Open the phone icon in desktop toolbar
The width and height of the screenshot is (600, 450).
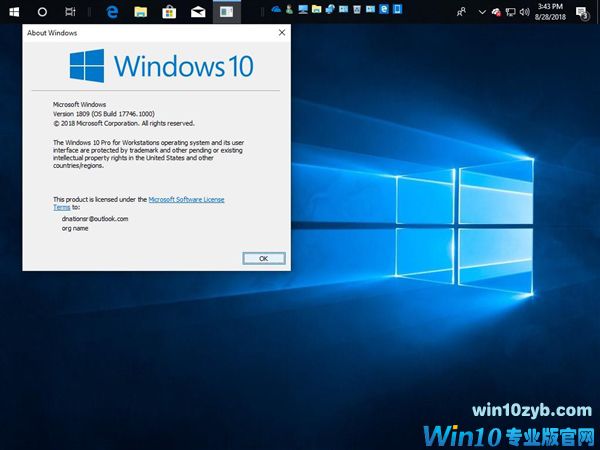coord(398,9)
